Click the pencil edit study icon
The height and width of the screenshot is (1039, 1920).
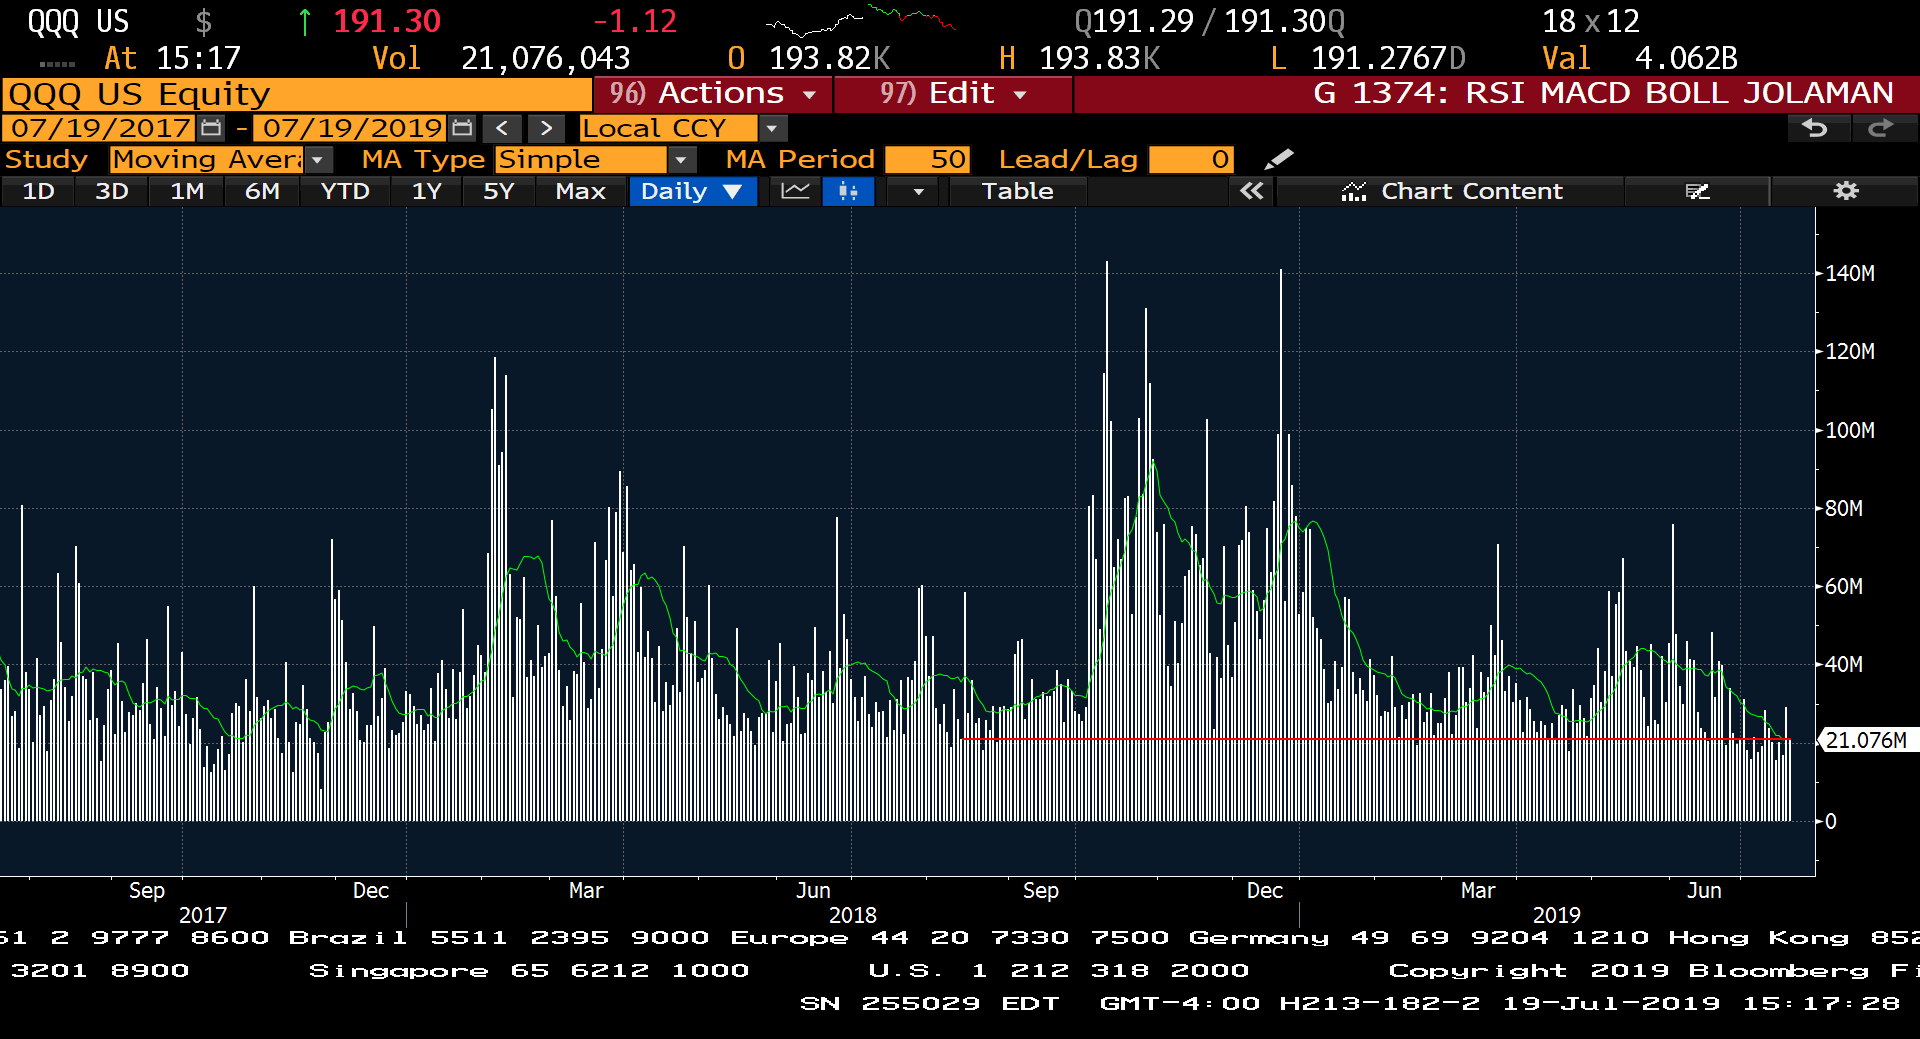pyautogui.click(x=1278, y=159)
